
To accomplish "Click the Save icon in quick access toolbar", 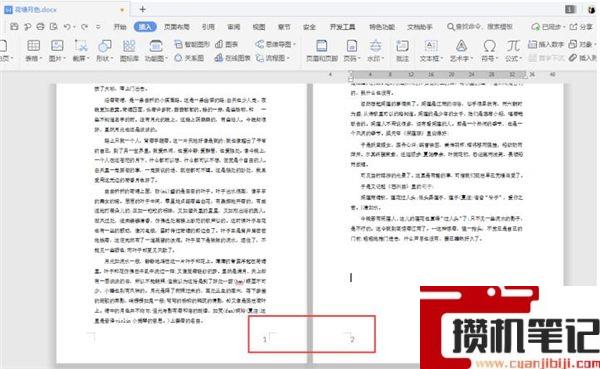I will [14, 27].
